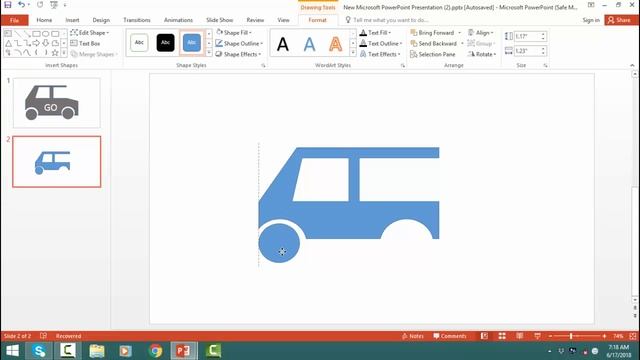The image size is (640, 360).
Task: Open Size dialog launcher
Action: (x=545, y=65)
